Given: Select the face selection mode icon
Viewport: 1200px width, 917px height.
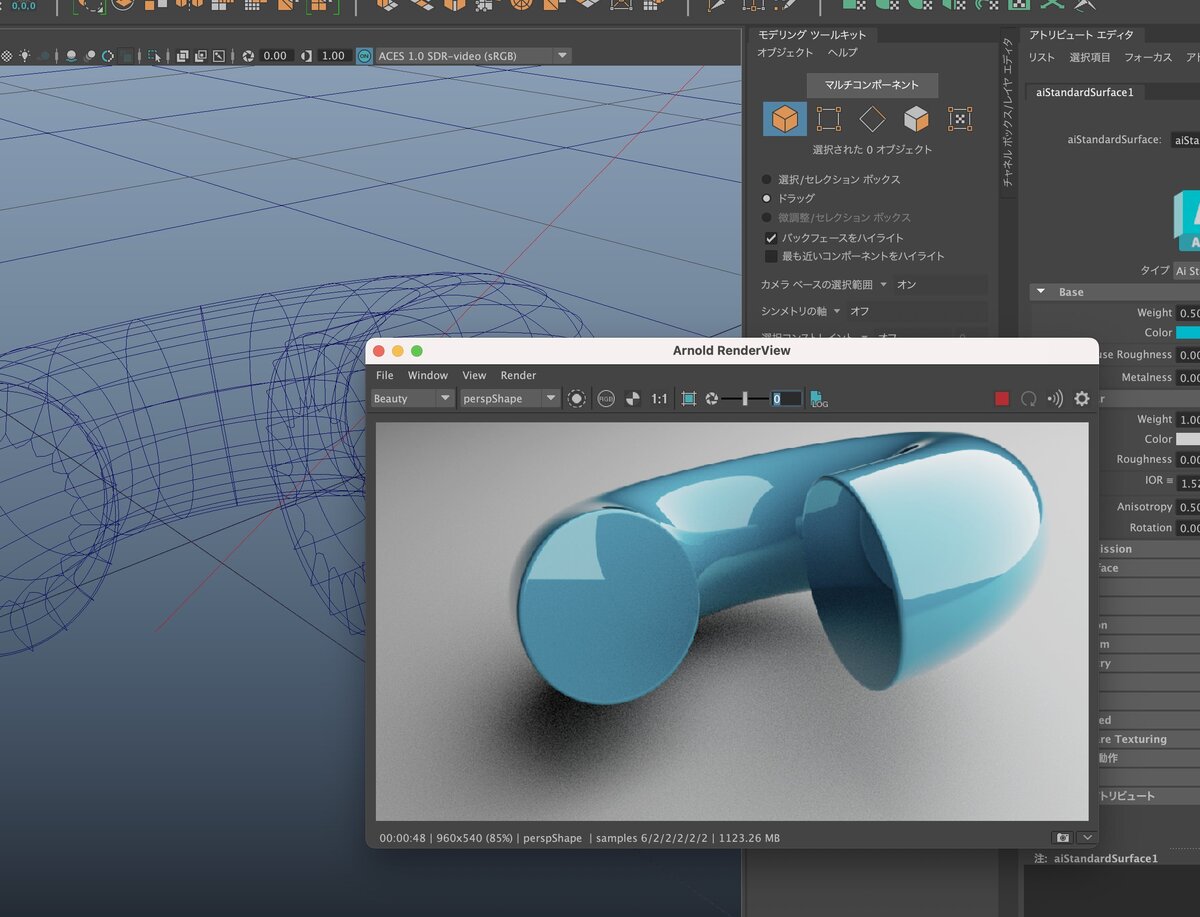Looking at the screenshot, I should [x=917, y=119].
